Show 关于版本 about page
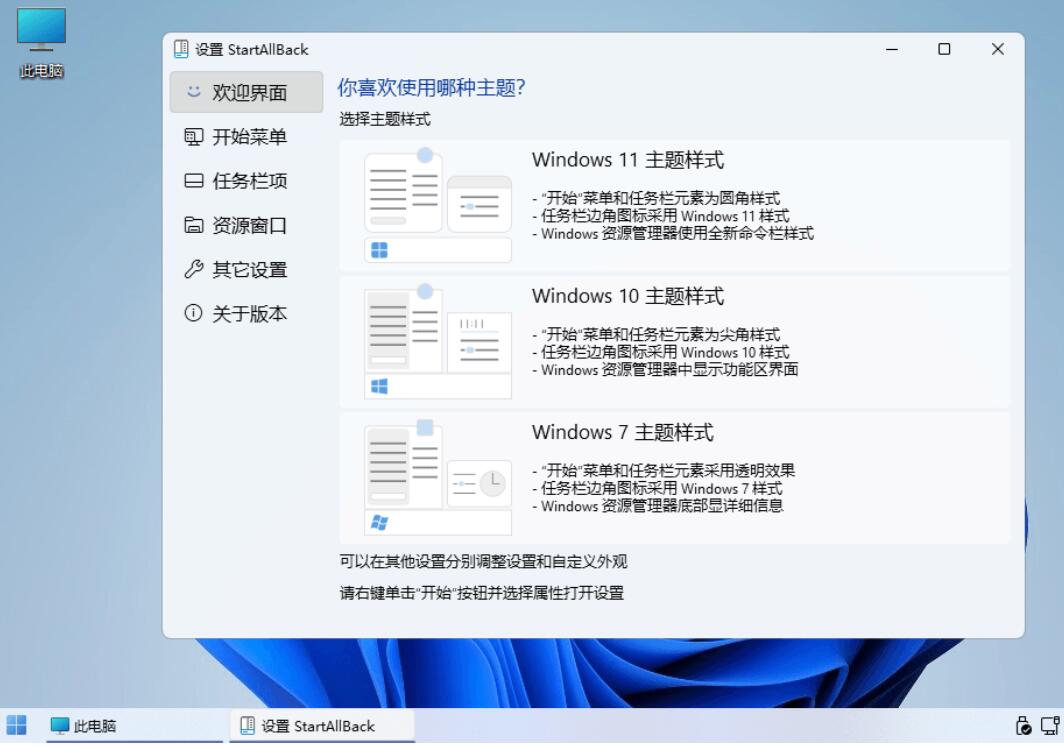Viewport: 1064px width, 746px height. click(246, 314)
